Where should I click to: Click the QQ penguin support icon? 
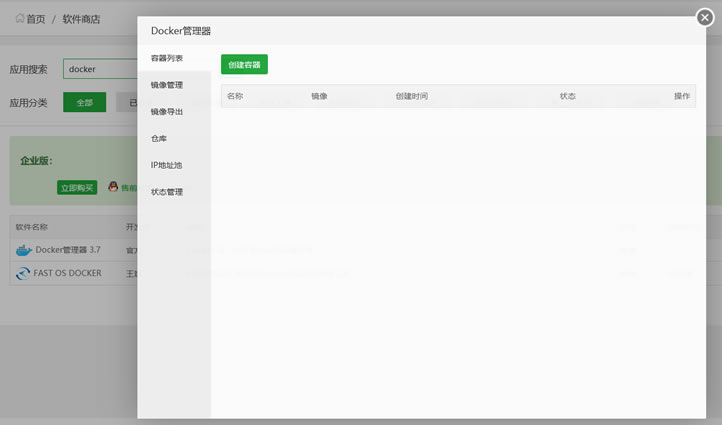[113, 187]
